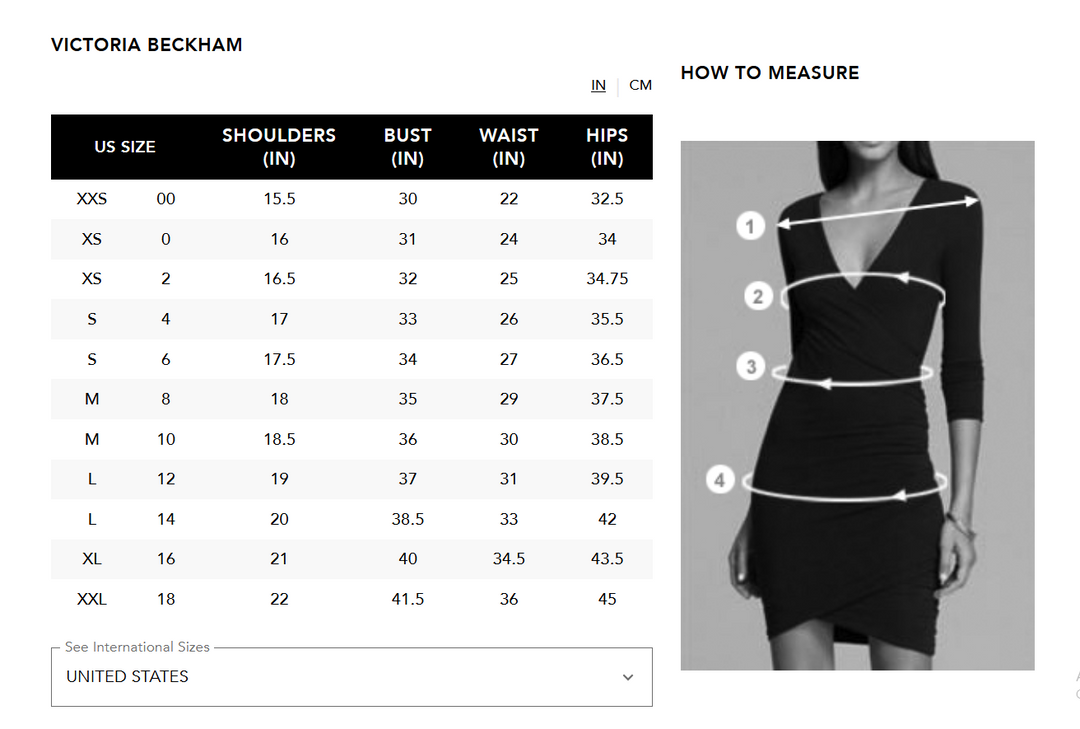Select the US SIZE column header
Screen dimensions: 1080x729
click(125, 147)
